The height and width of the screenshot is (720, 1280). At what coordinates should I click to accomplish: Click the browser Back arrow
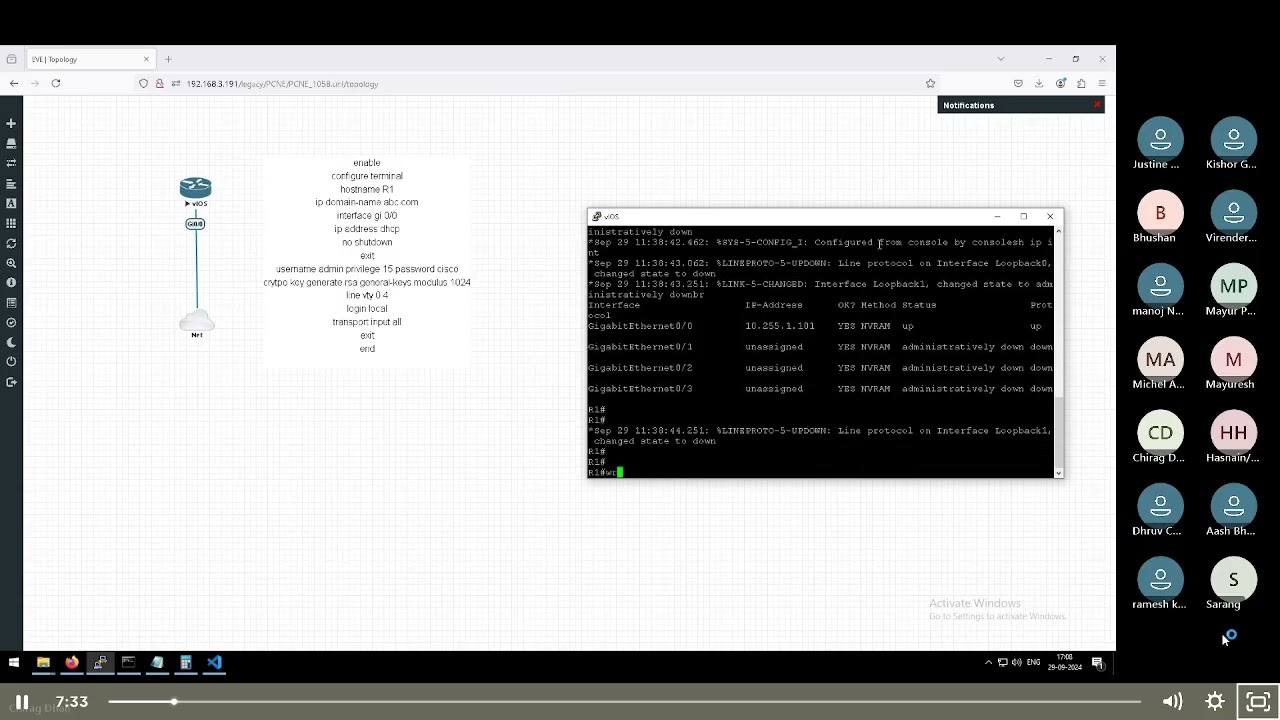click(14, 84)
